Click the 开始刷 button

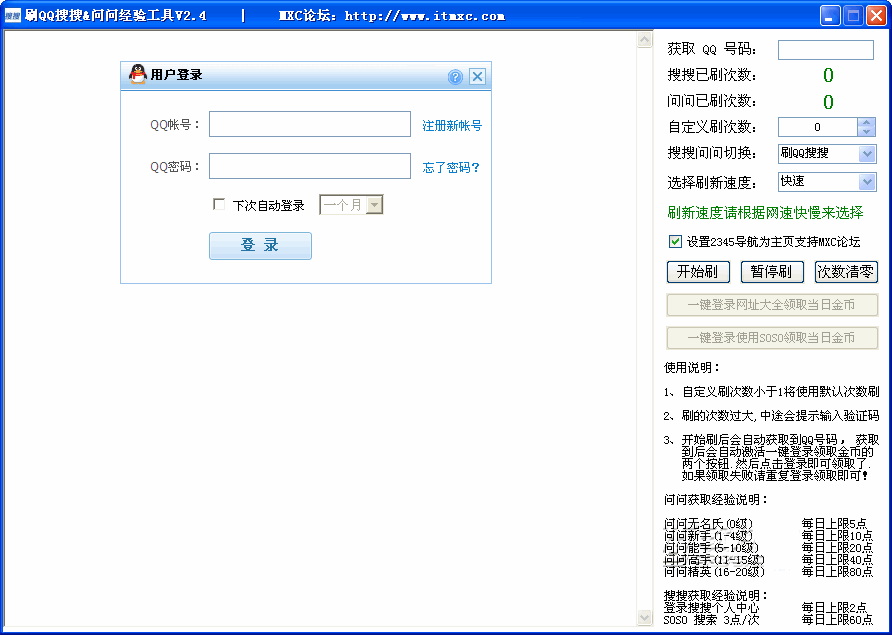pyautogui.click(x=697, y=272)
